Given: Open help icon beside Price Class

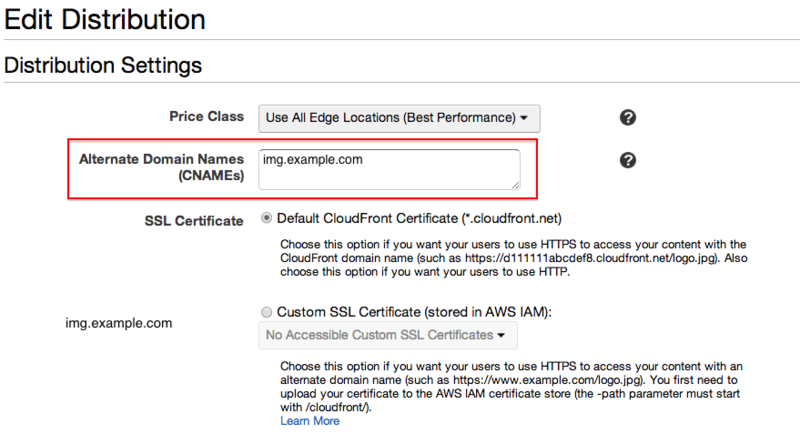Looking at the screenshot, I should pyautogui.click(x=628, y=117).
